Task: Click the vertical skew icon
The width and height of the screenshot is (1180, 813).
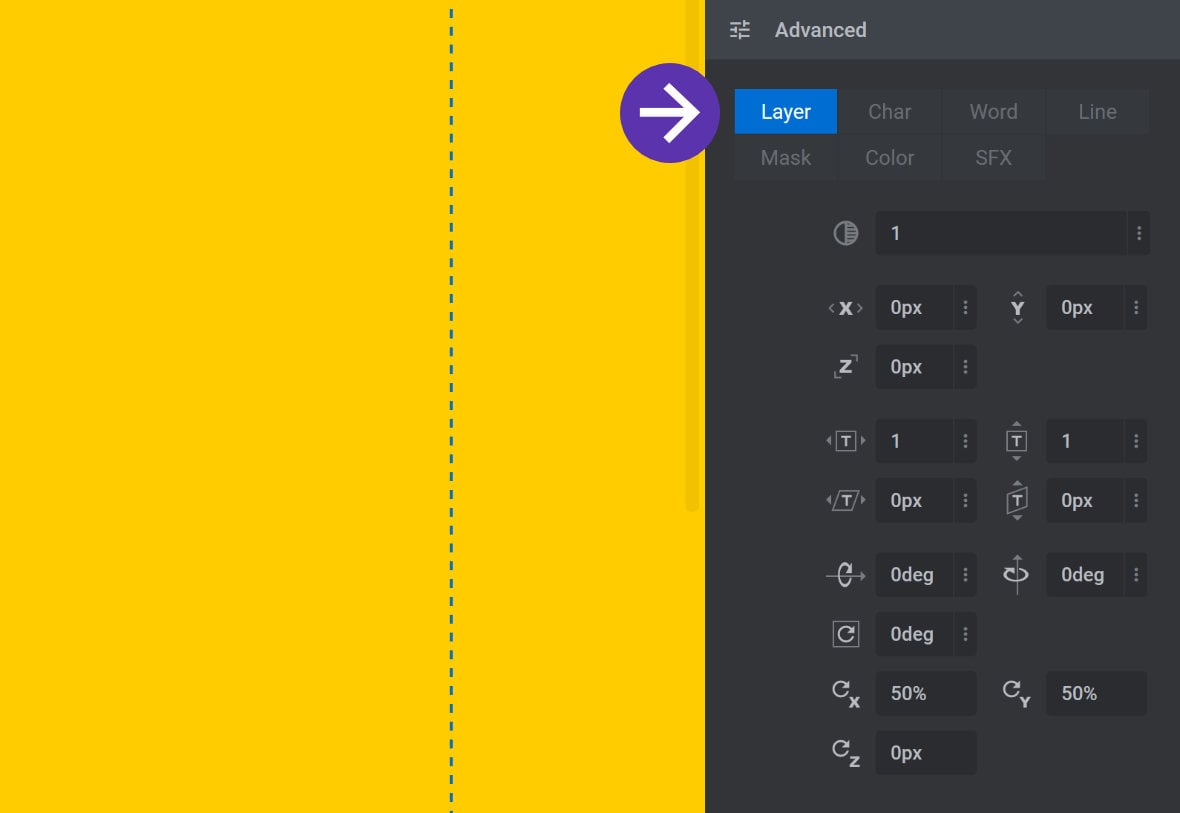Action: point(1017,501)
